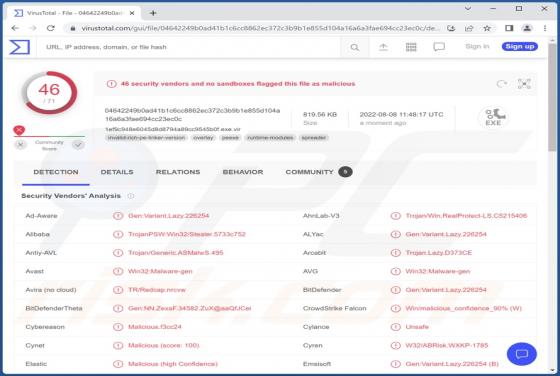Click the URL, IP address search field
This screenshot has height=376, width=560.
[193, 47]
